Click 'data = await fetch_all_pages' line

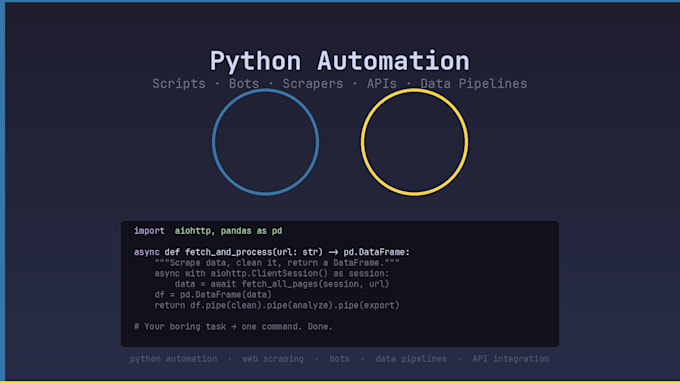coord(282,284)
